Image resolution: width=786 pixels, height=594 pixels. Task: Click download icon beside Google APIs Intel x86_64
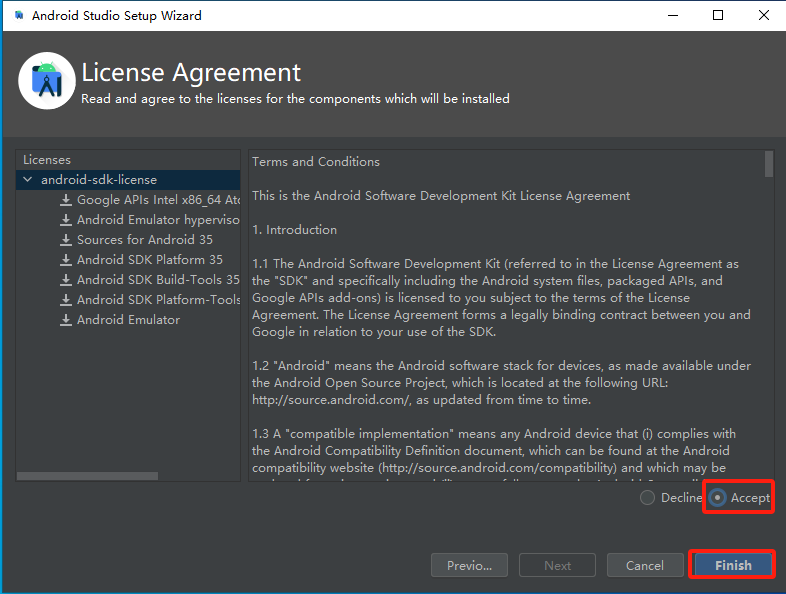[66, 200]
